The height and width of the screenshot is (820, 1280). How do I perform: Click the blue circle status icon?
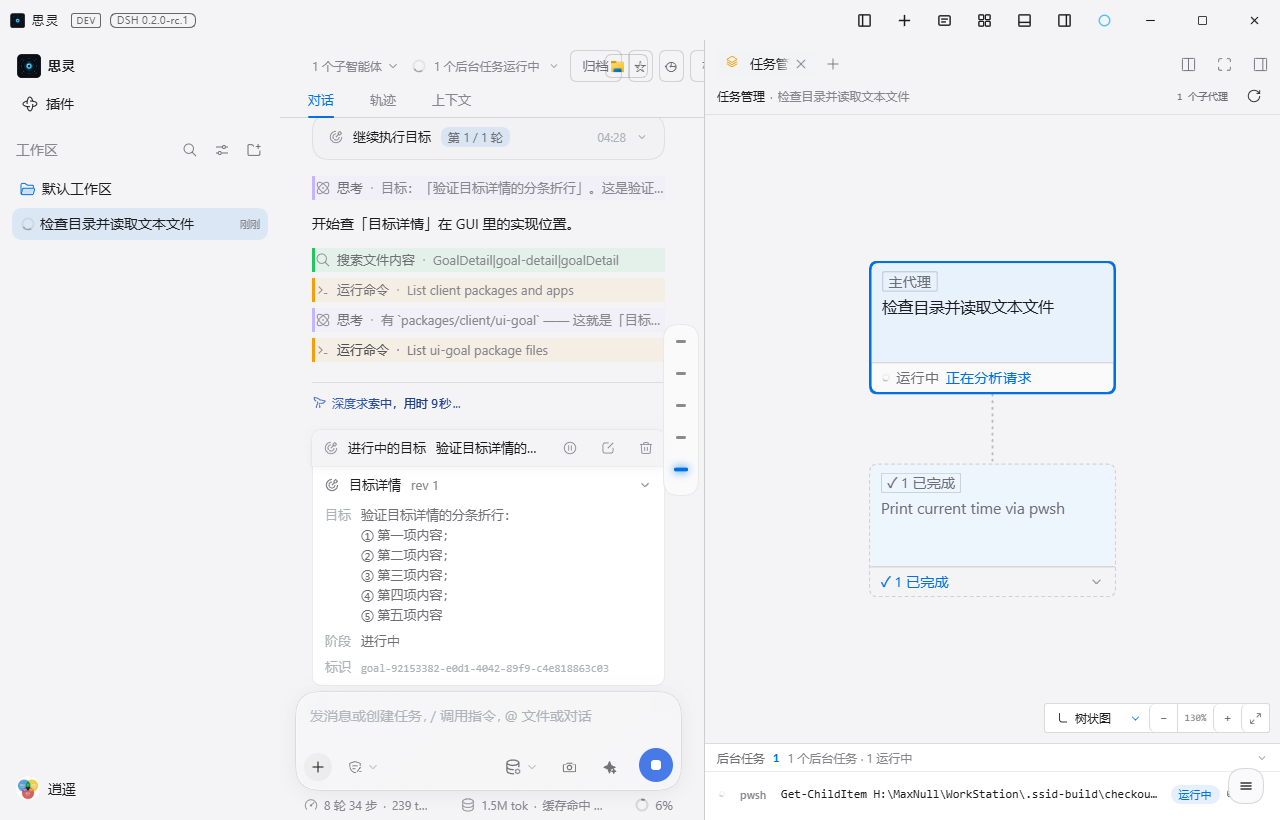pyautogui.click(x=1105, y=20)
